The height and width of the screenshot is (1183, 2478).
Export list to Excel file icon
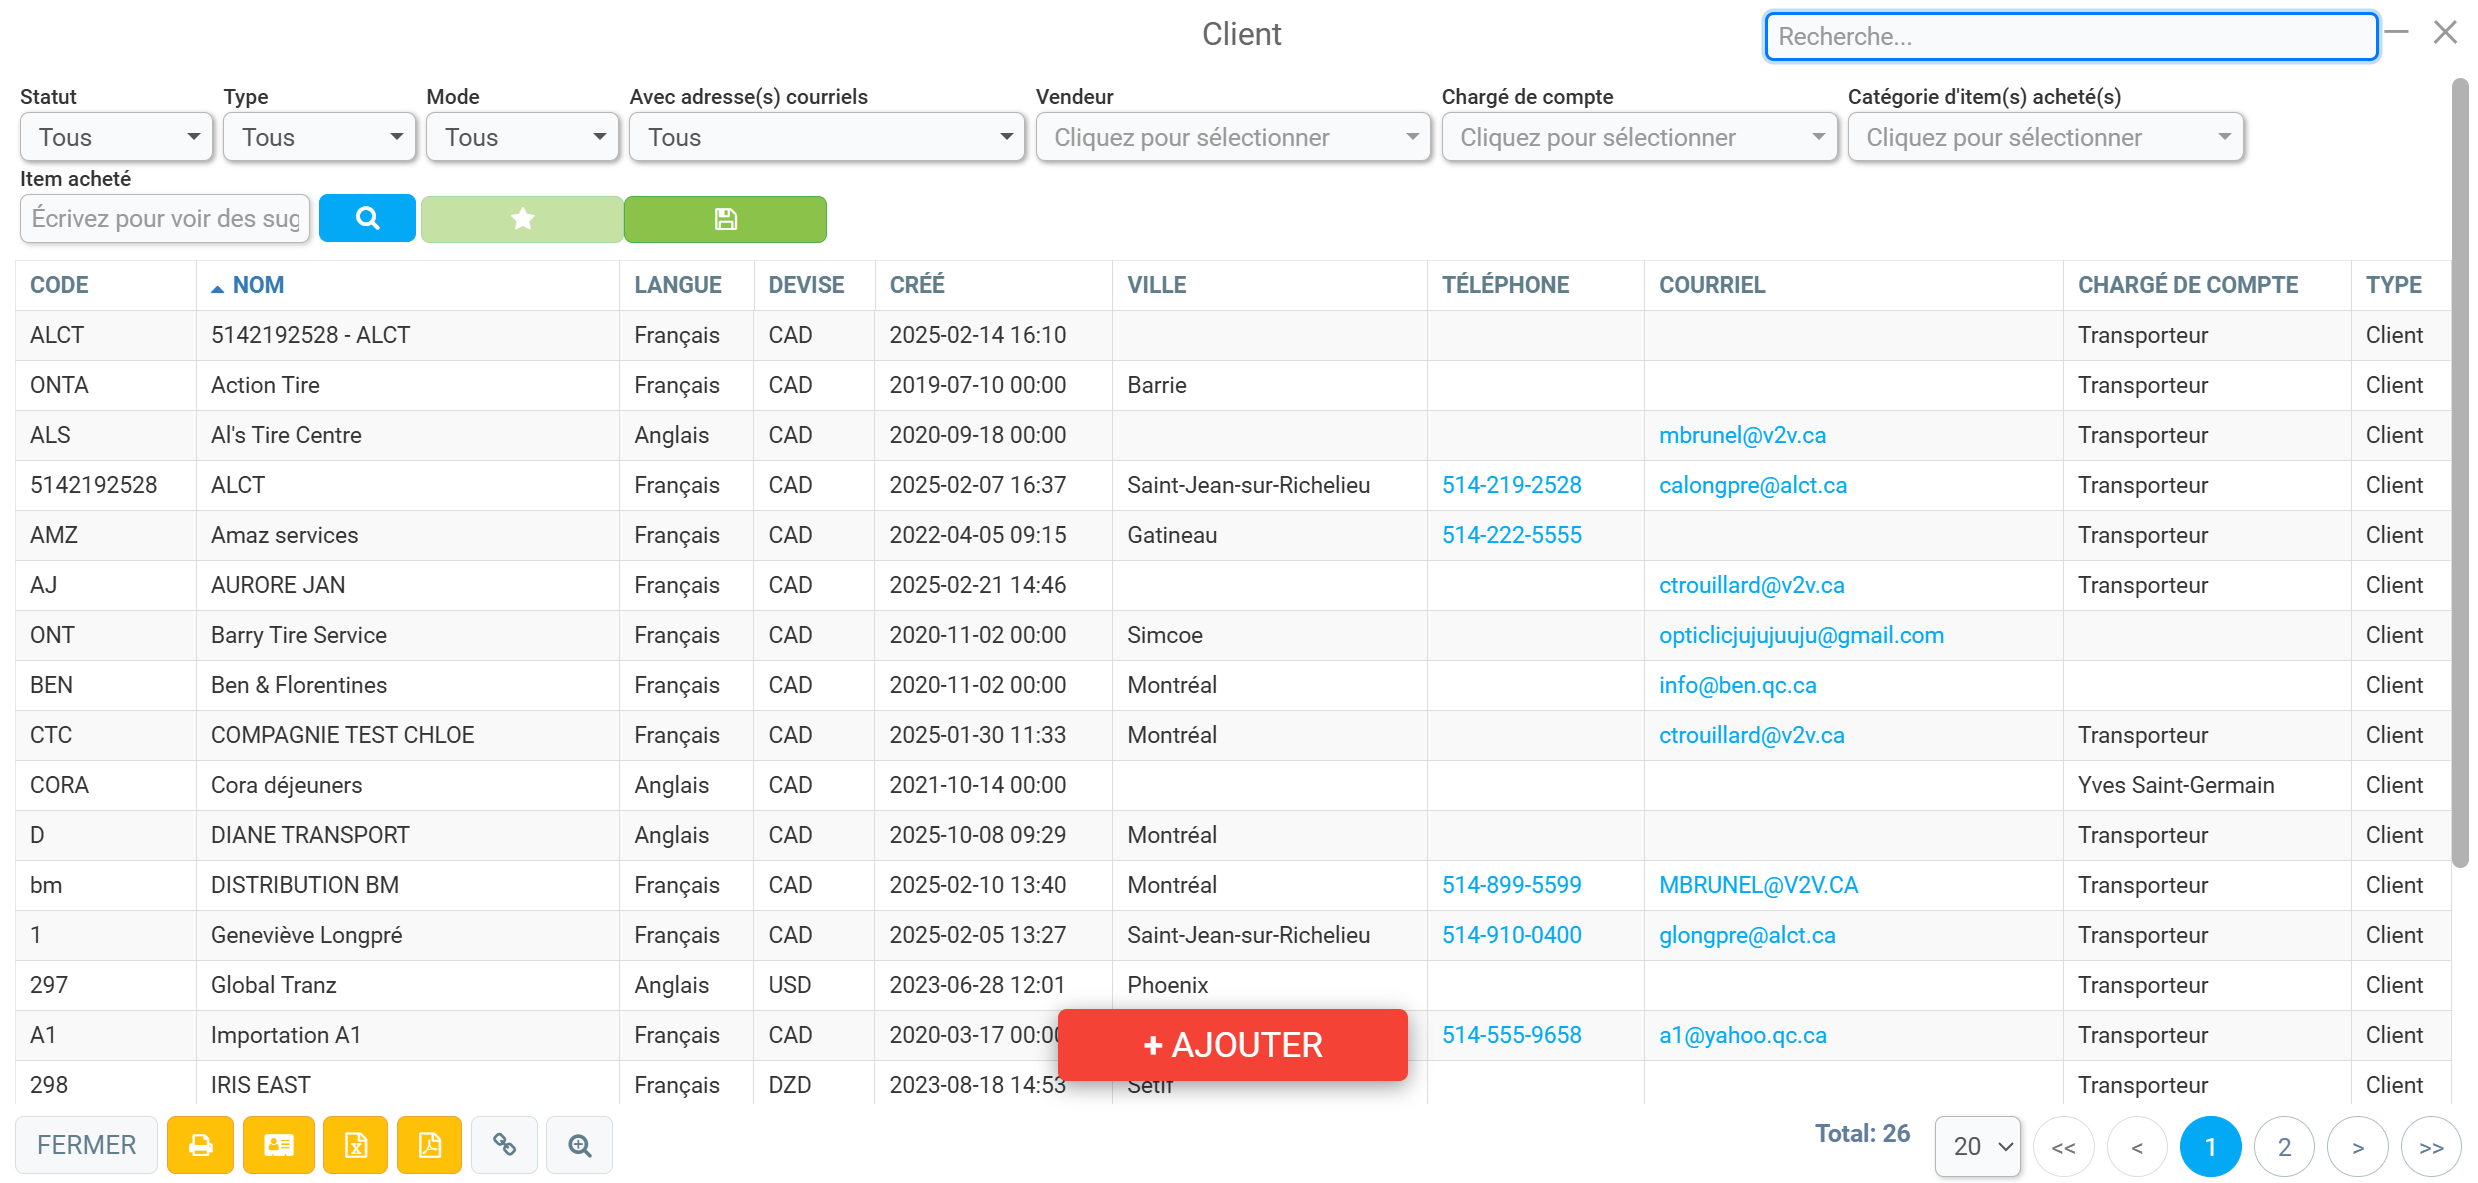click(356, 1145)
